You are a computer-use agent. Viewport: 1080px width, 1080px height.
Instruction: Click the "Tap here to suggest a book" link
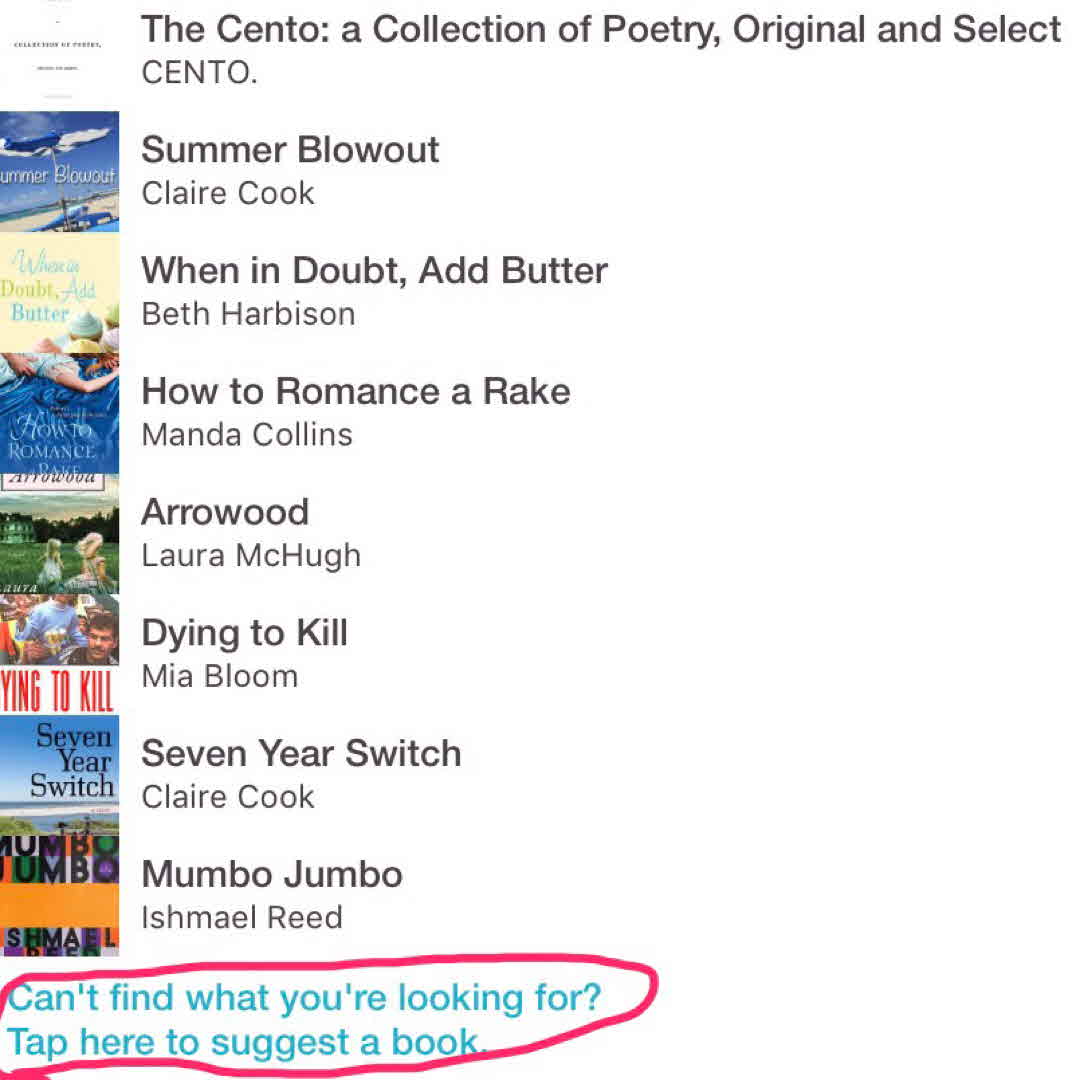[246, 1042]
